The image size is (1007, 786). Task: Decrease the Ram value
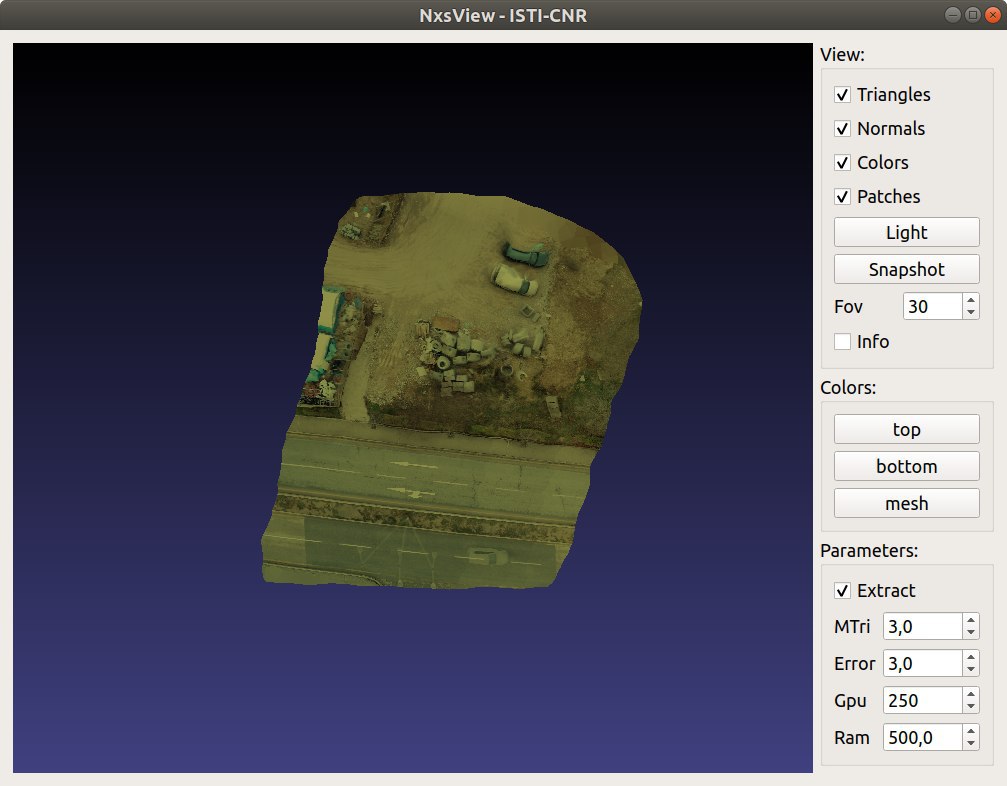point(969,743)
